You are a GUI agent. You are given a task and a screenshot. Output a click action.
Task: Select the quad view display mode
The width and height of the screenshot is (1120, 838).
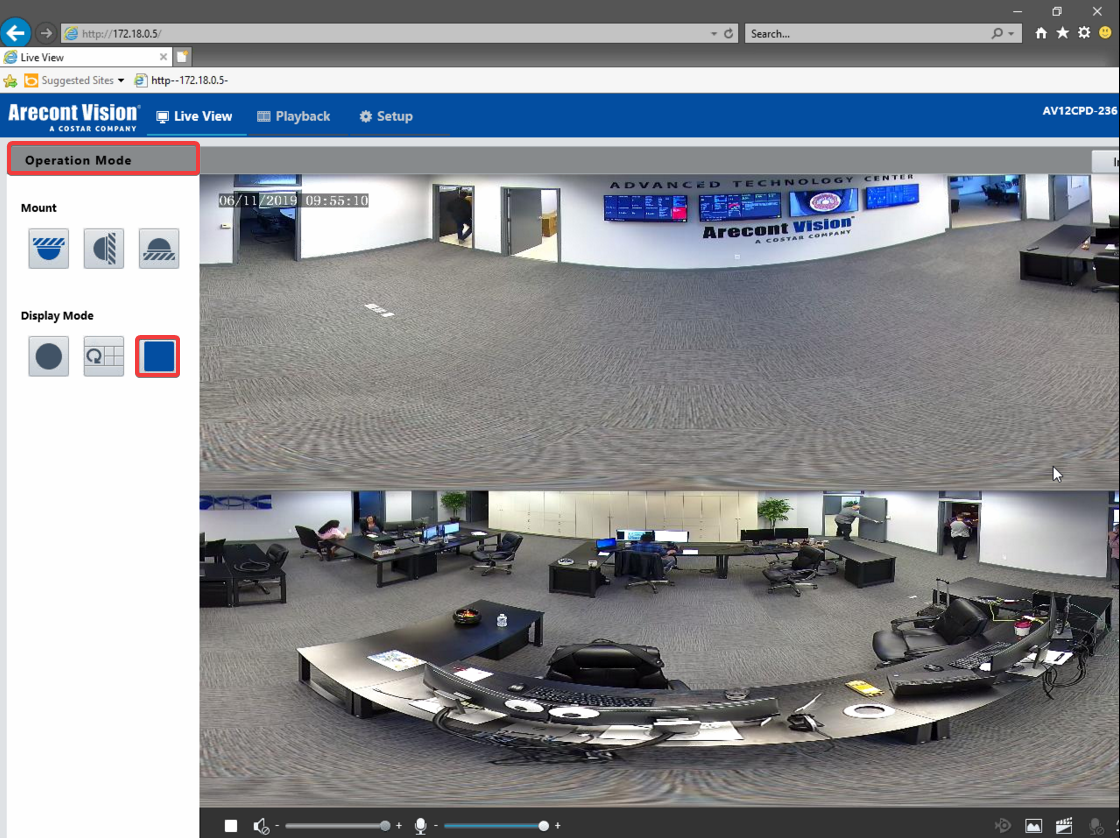(x=103, y=356)
